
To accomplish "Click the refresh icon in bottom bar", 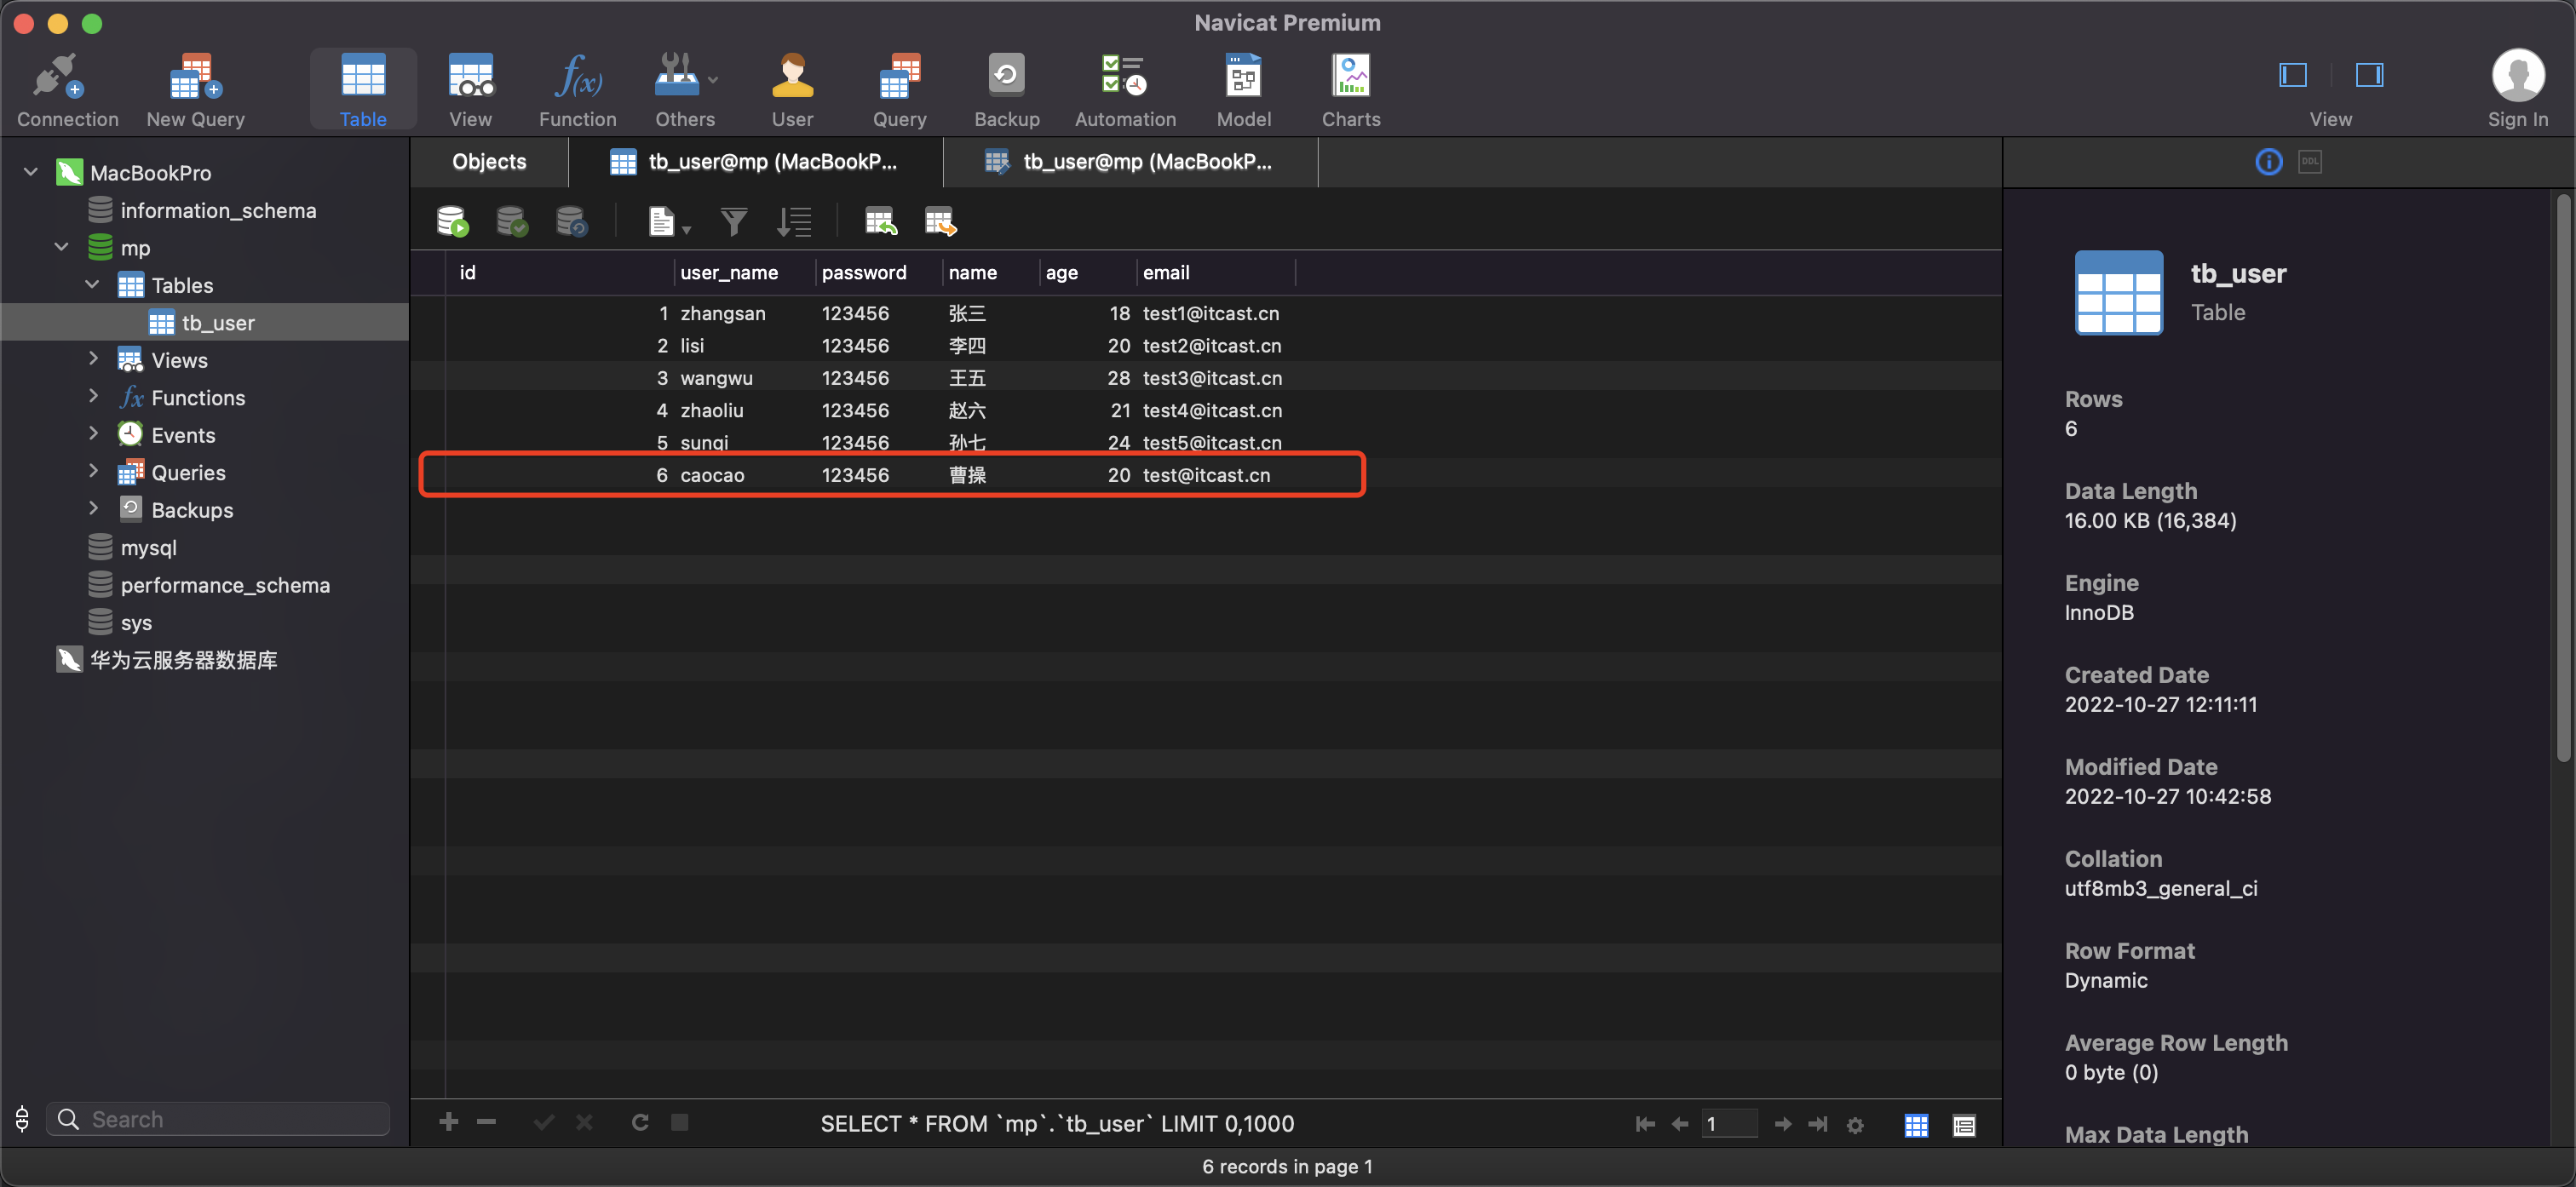I will [x=640, y=1122].
